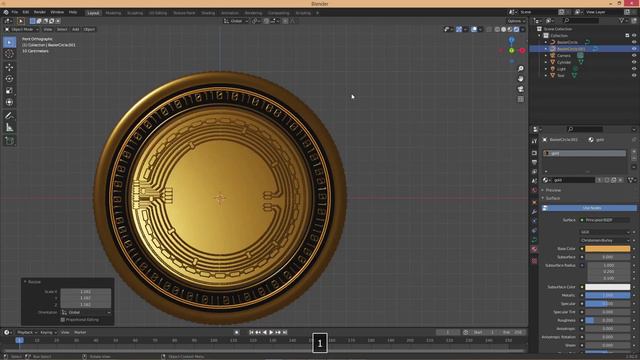Screen dimensions: 640x360
Task: Open the Add menu in viewport header
Action: pyautogui.click(x=76, y=29)
